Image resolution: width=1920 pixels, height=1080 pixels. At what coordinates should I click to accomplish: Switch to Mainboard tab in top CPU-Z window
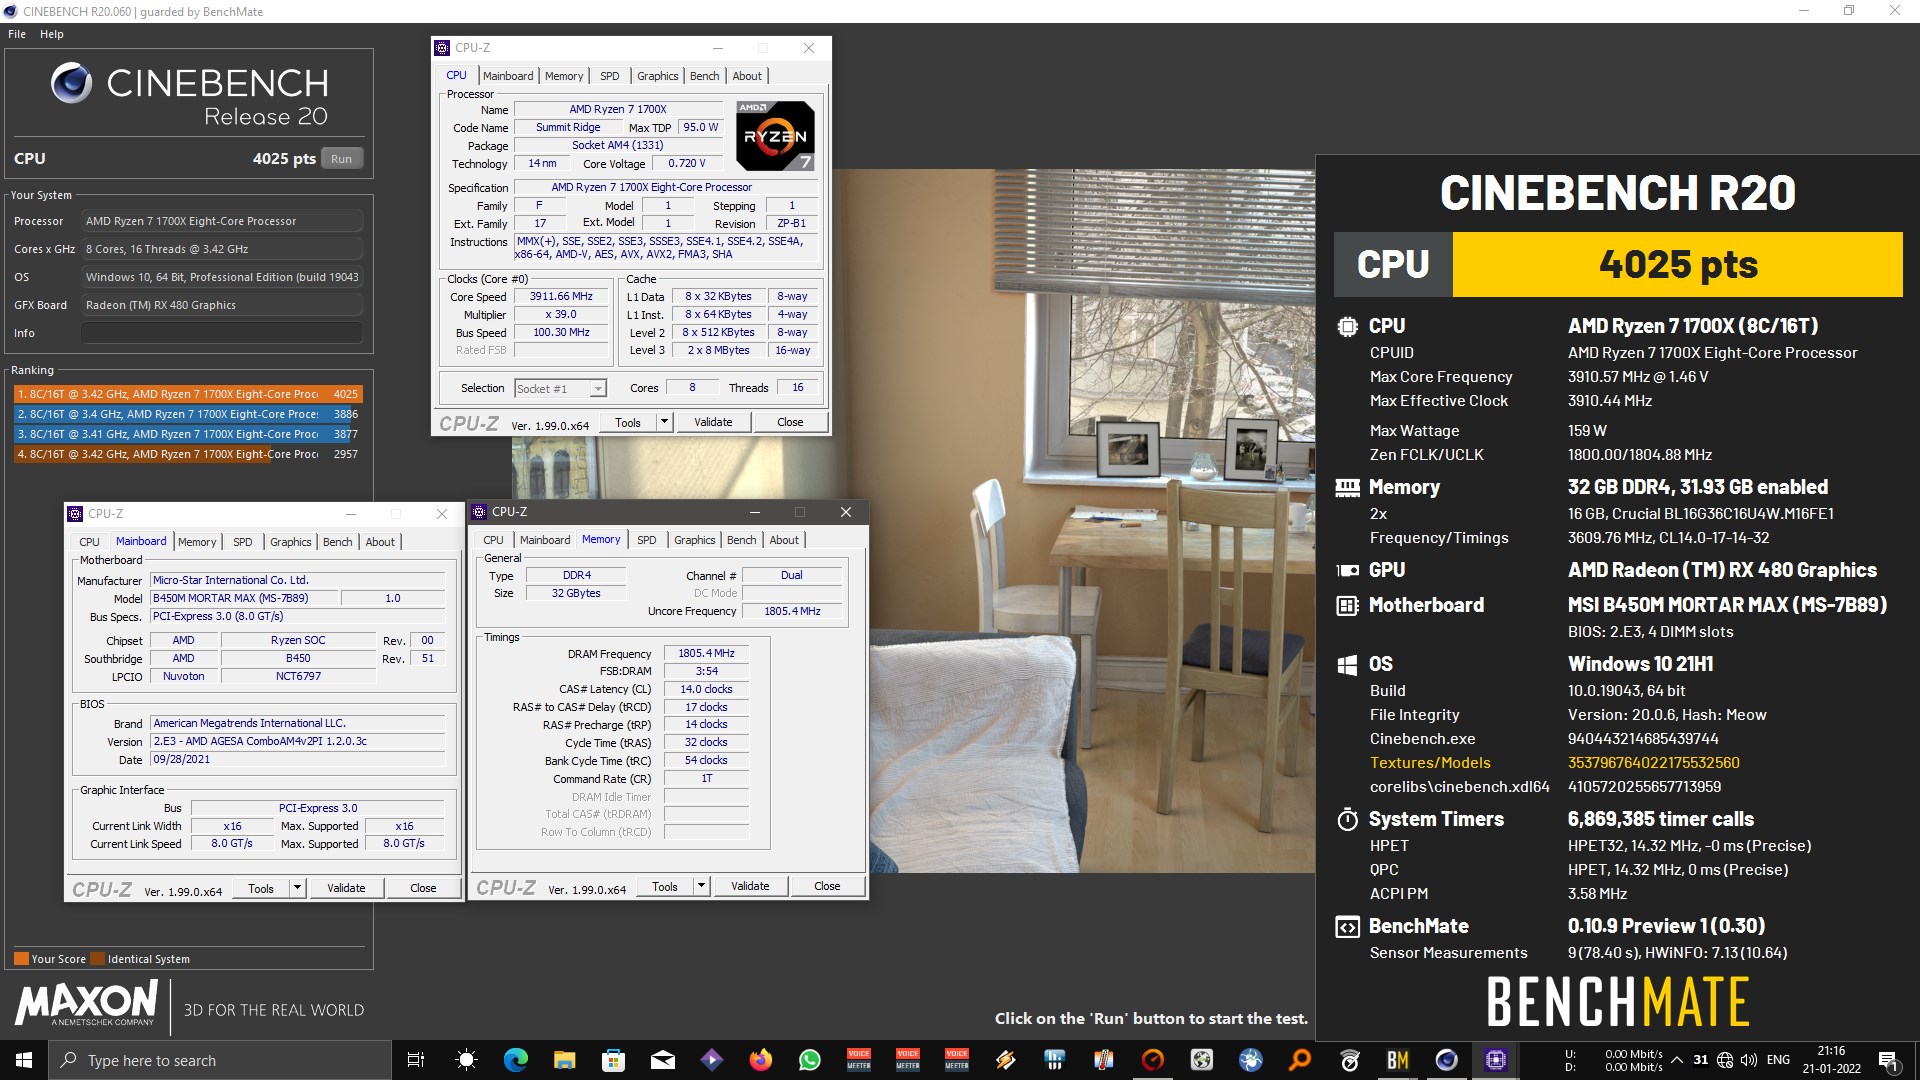[x=508, y=76]
